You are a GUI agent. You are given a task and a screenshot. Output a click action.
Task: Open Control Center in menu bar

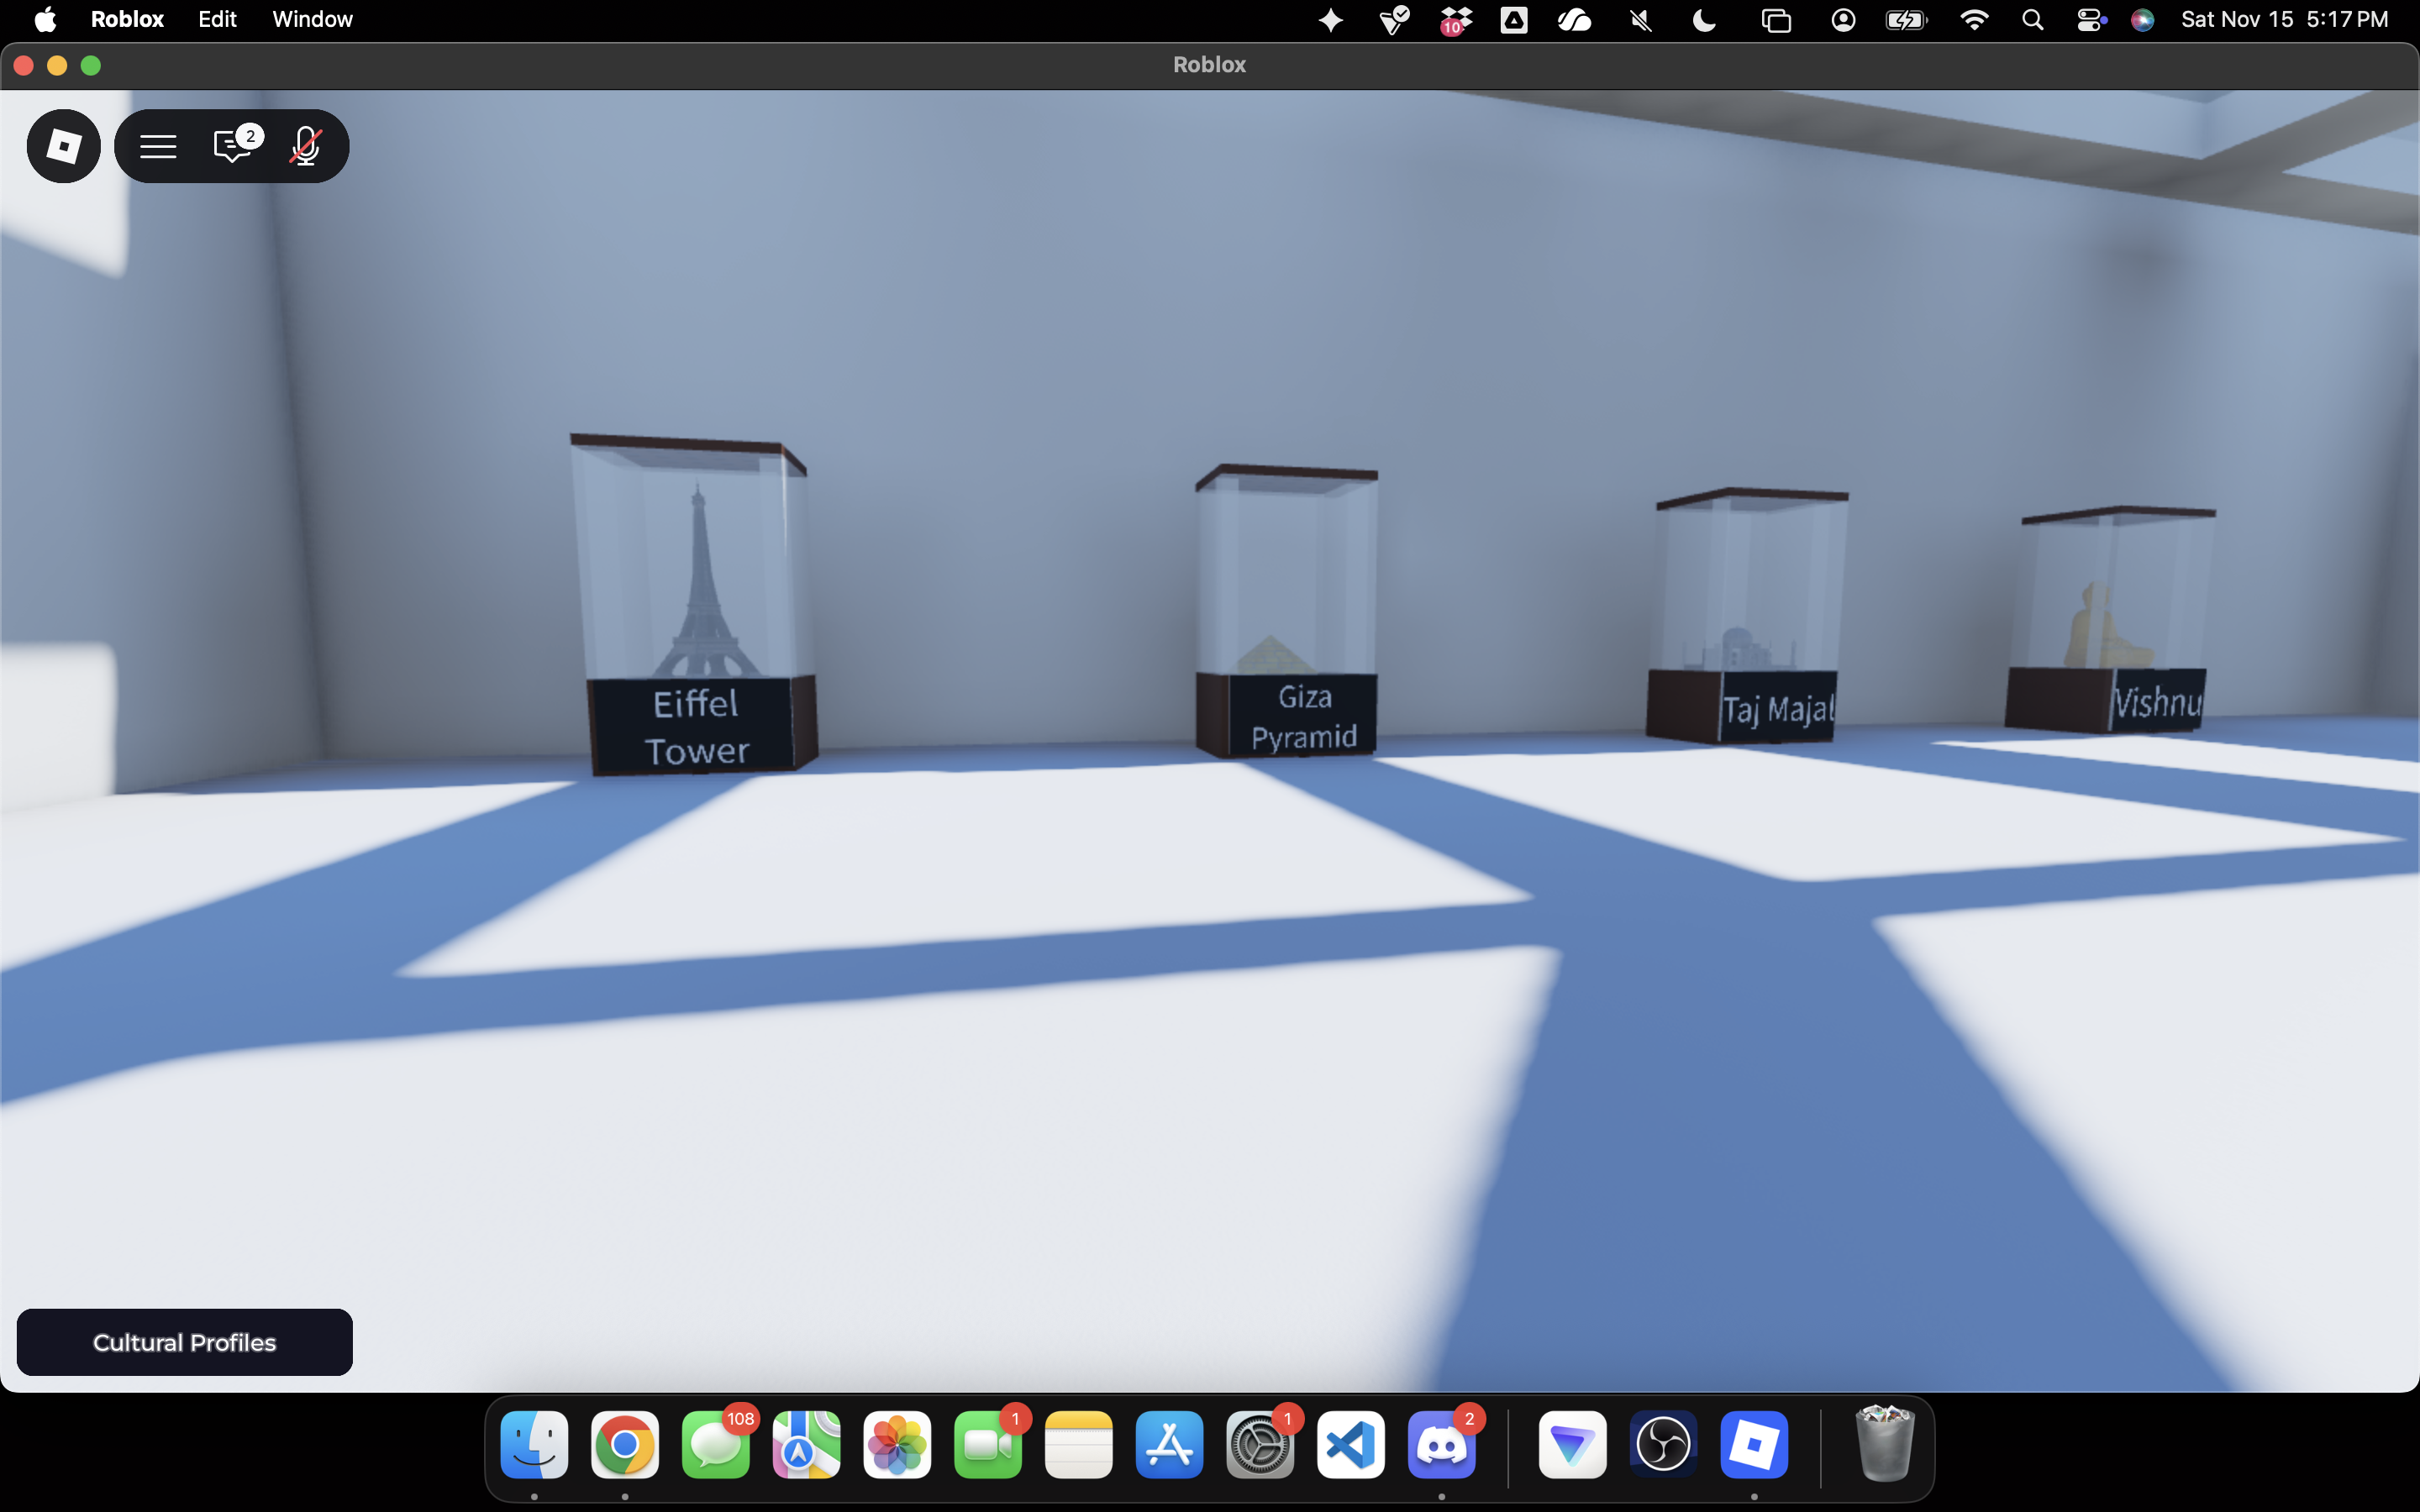[2090, 20]
